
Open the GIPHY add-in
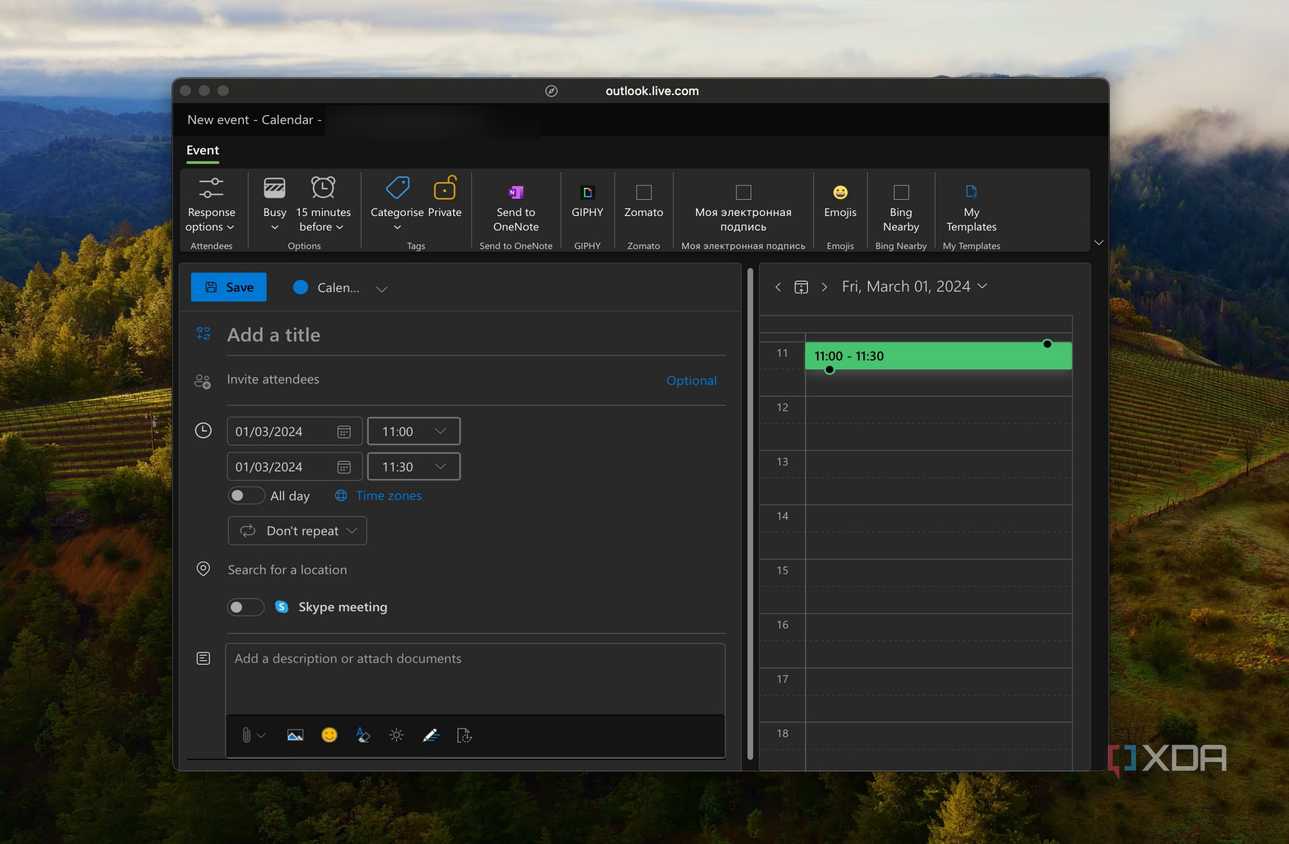tap(587, 200)
